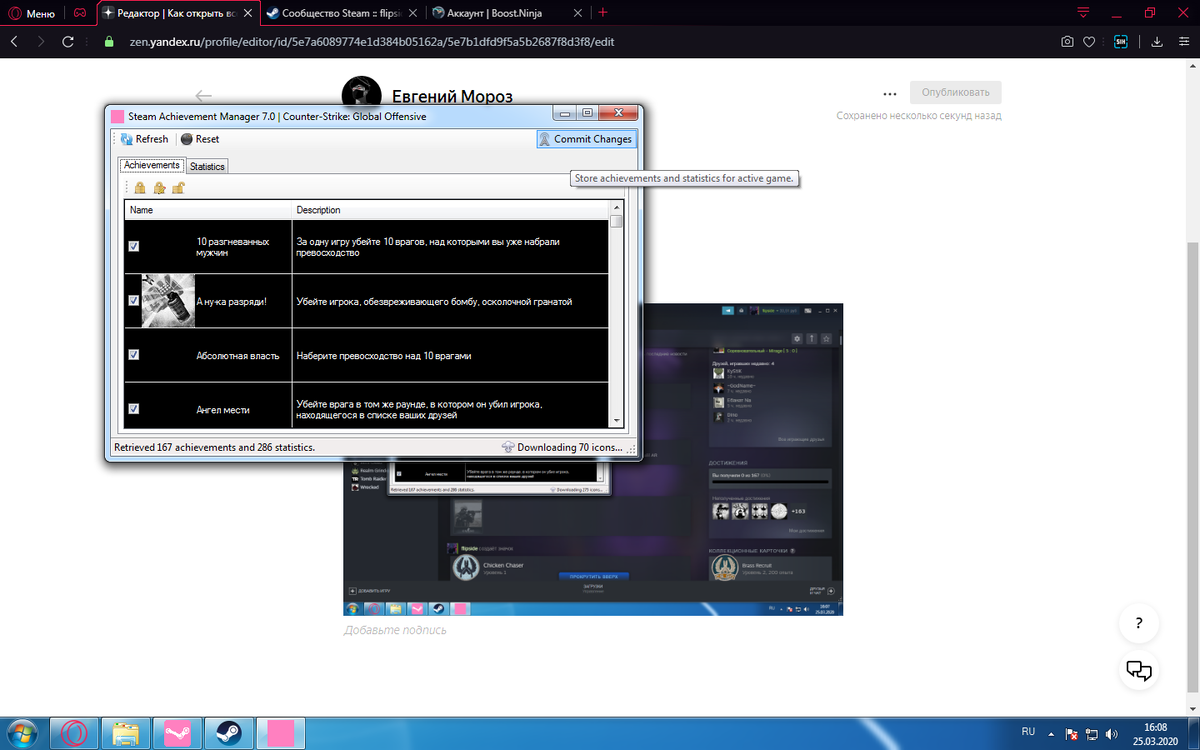Click the Action Center flag tray icon
The image size is (1200, 750).
[1073, 733]
